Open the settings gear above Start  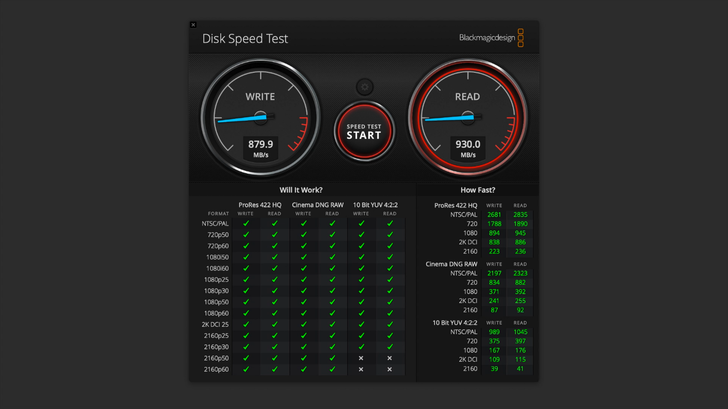[x=364, y=87]
